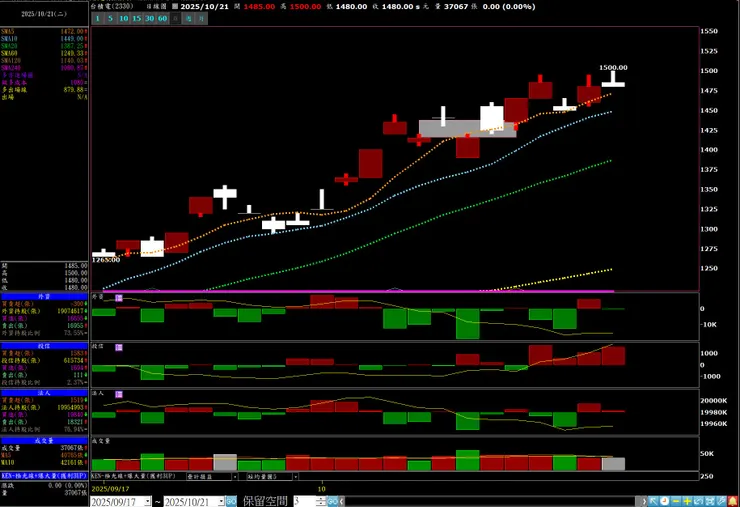Click the clock icon in bottom toolbar
Viewport: 740px width, 507px height.
coord(664,501)
